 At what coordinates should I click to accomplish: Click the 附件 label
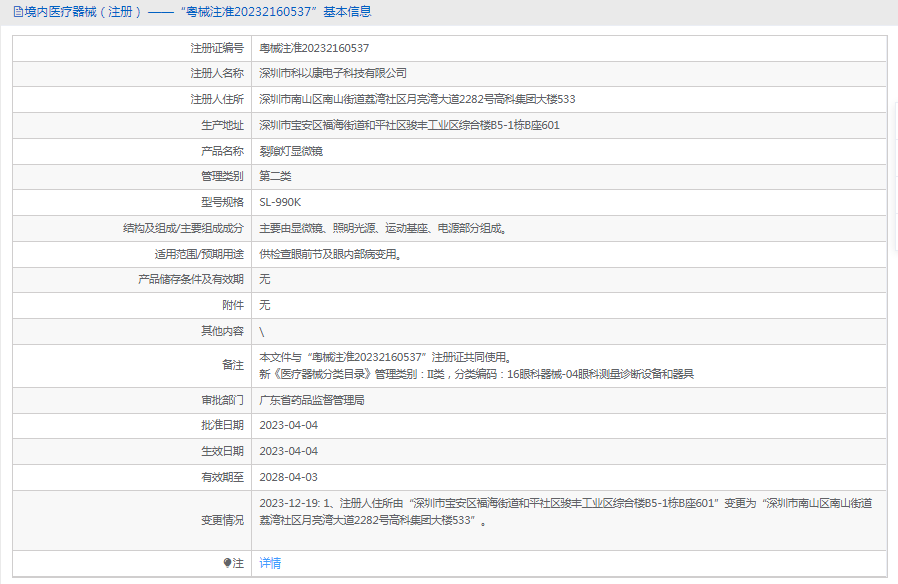point(233,305)
